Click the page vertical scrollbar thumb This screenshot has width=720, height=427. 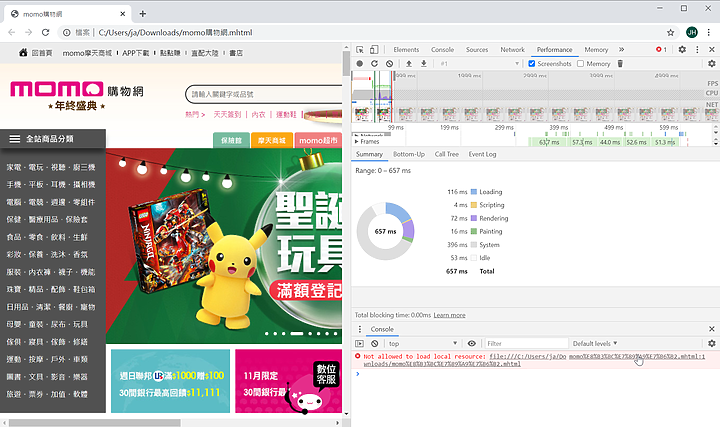click(x=346, y=63)
